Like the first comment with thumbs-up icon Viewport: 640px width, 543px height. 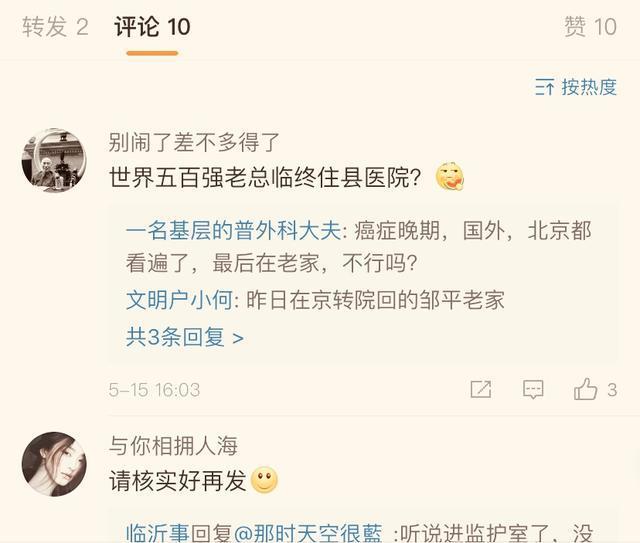tap(585, 389)
